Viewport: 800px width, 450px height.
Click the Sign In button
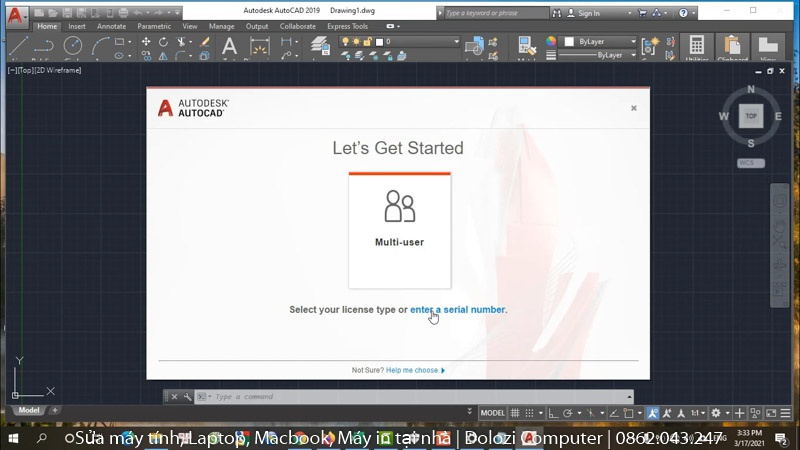[585, 13]
